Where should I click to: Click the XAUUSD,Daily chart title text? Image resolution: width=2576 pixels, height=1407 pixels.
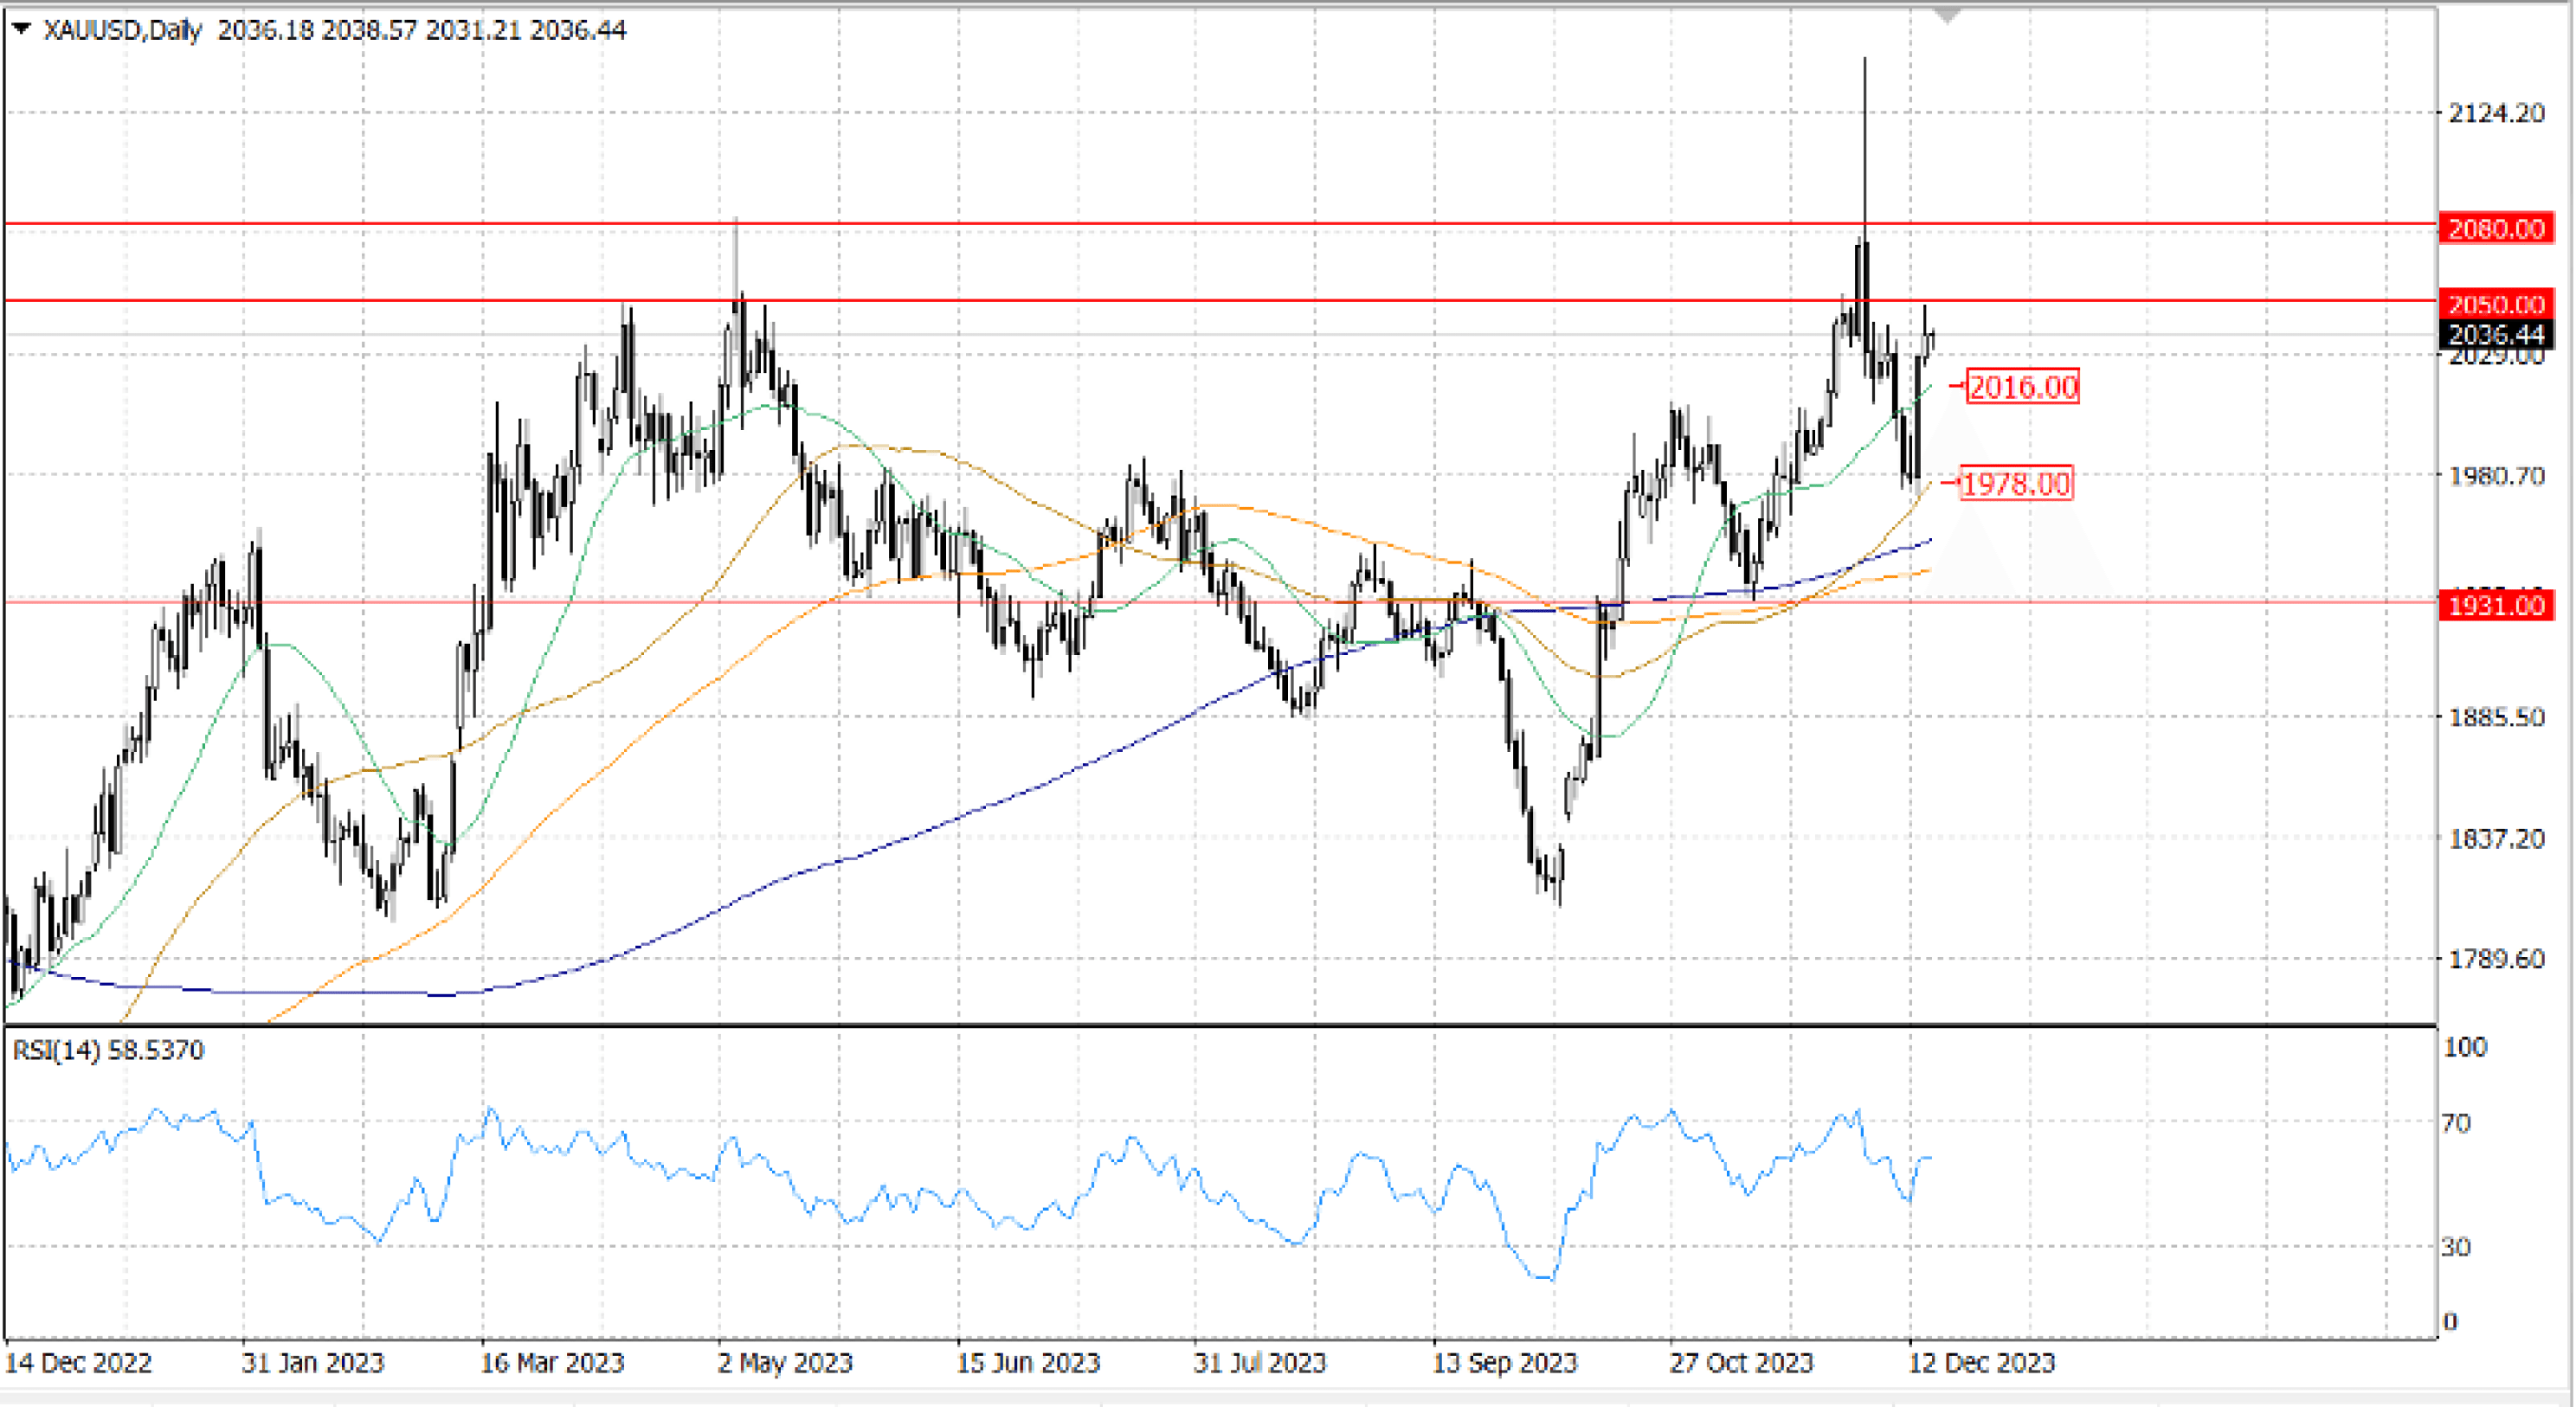click(x=122, y=30)
